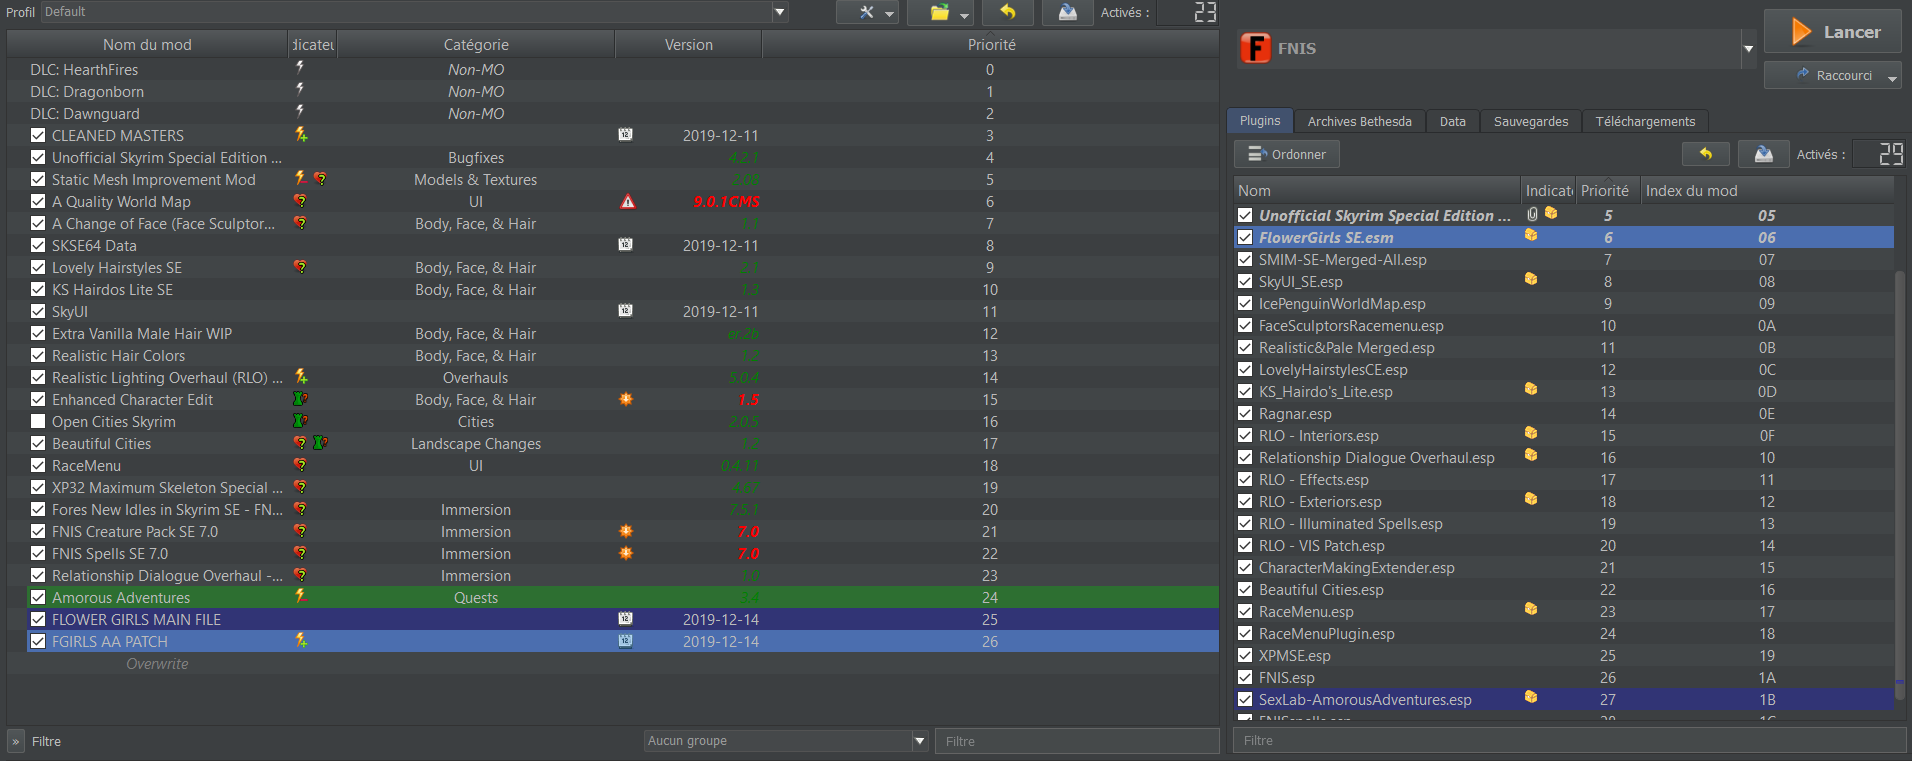Open the tools menu with the wrench icon
Viewport: 1912px width, 761px height.
tap(867, 13)
